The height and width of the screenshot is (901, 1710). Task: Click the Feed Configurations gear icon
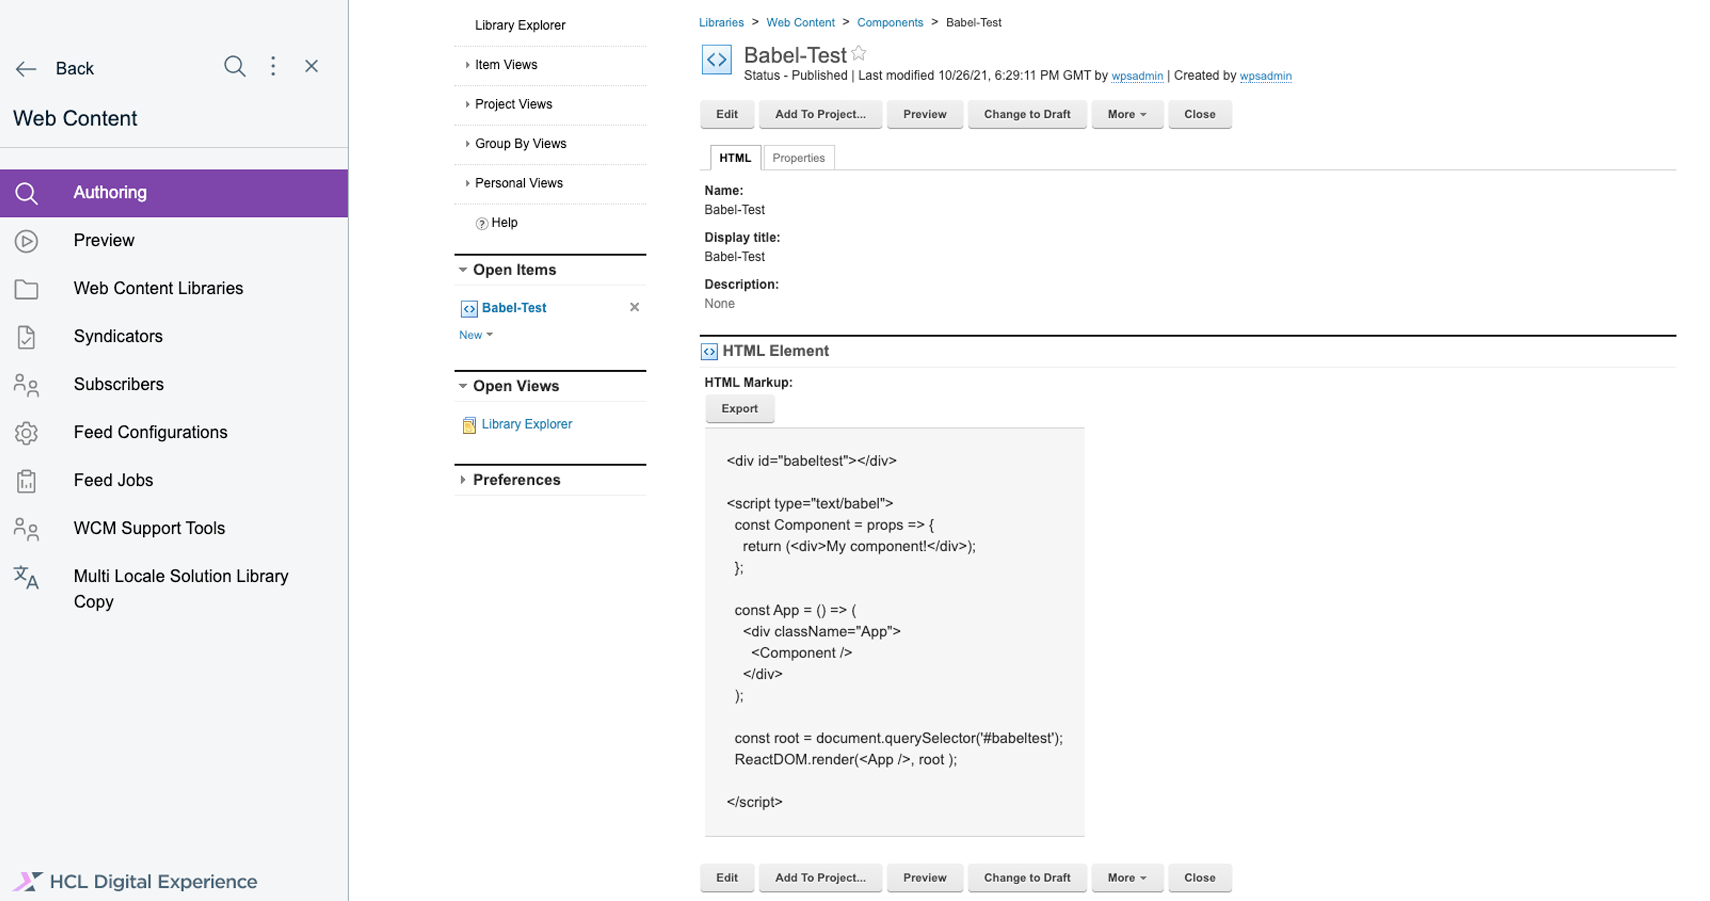click(27, 433)
